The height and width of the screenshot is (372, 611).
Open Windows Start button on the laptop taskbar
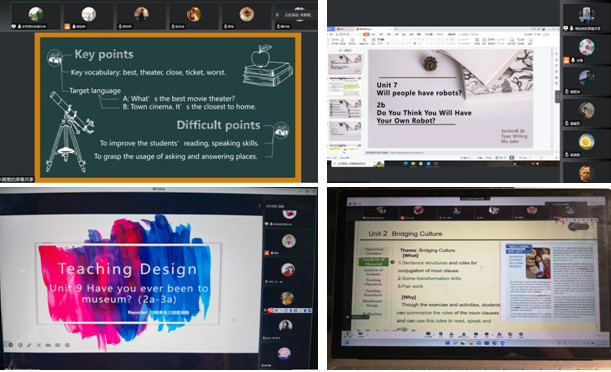point(447,343)
